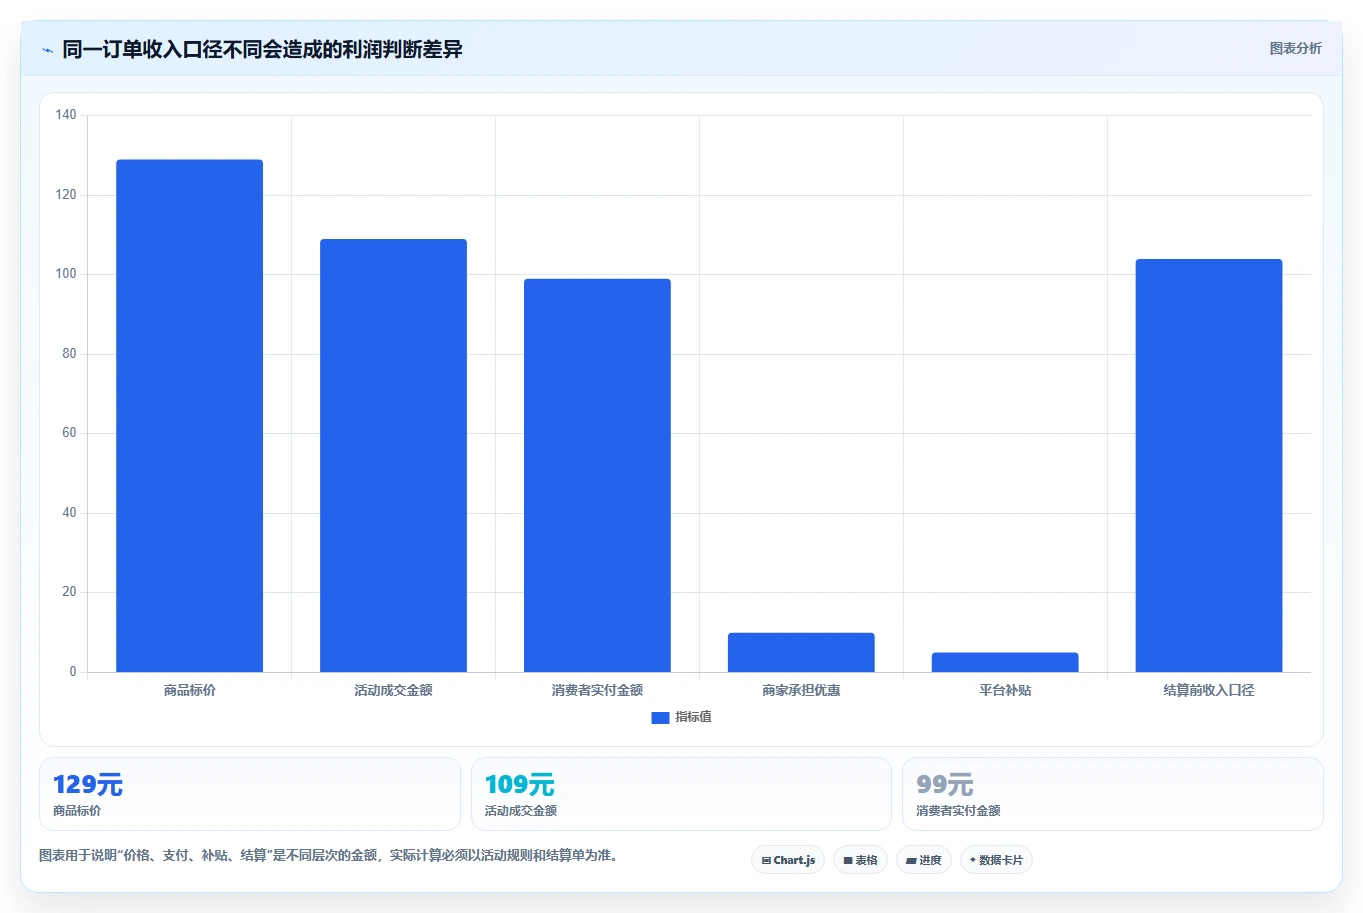Click the title 同一订单收入口径不同会造成的利润判断差异
This screenshot has height=913, width=1363.
262,49
